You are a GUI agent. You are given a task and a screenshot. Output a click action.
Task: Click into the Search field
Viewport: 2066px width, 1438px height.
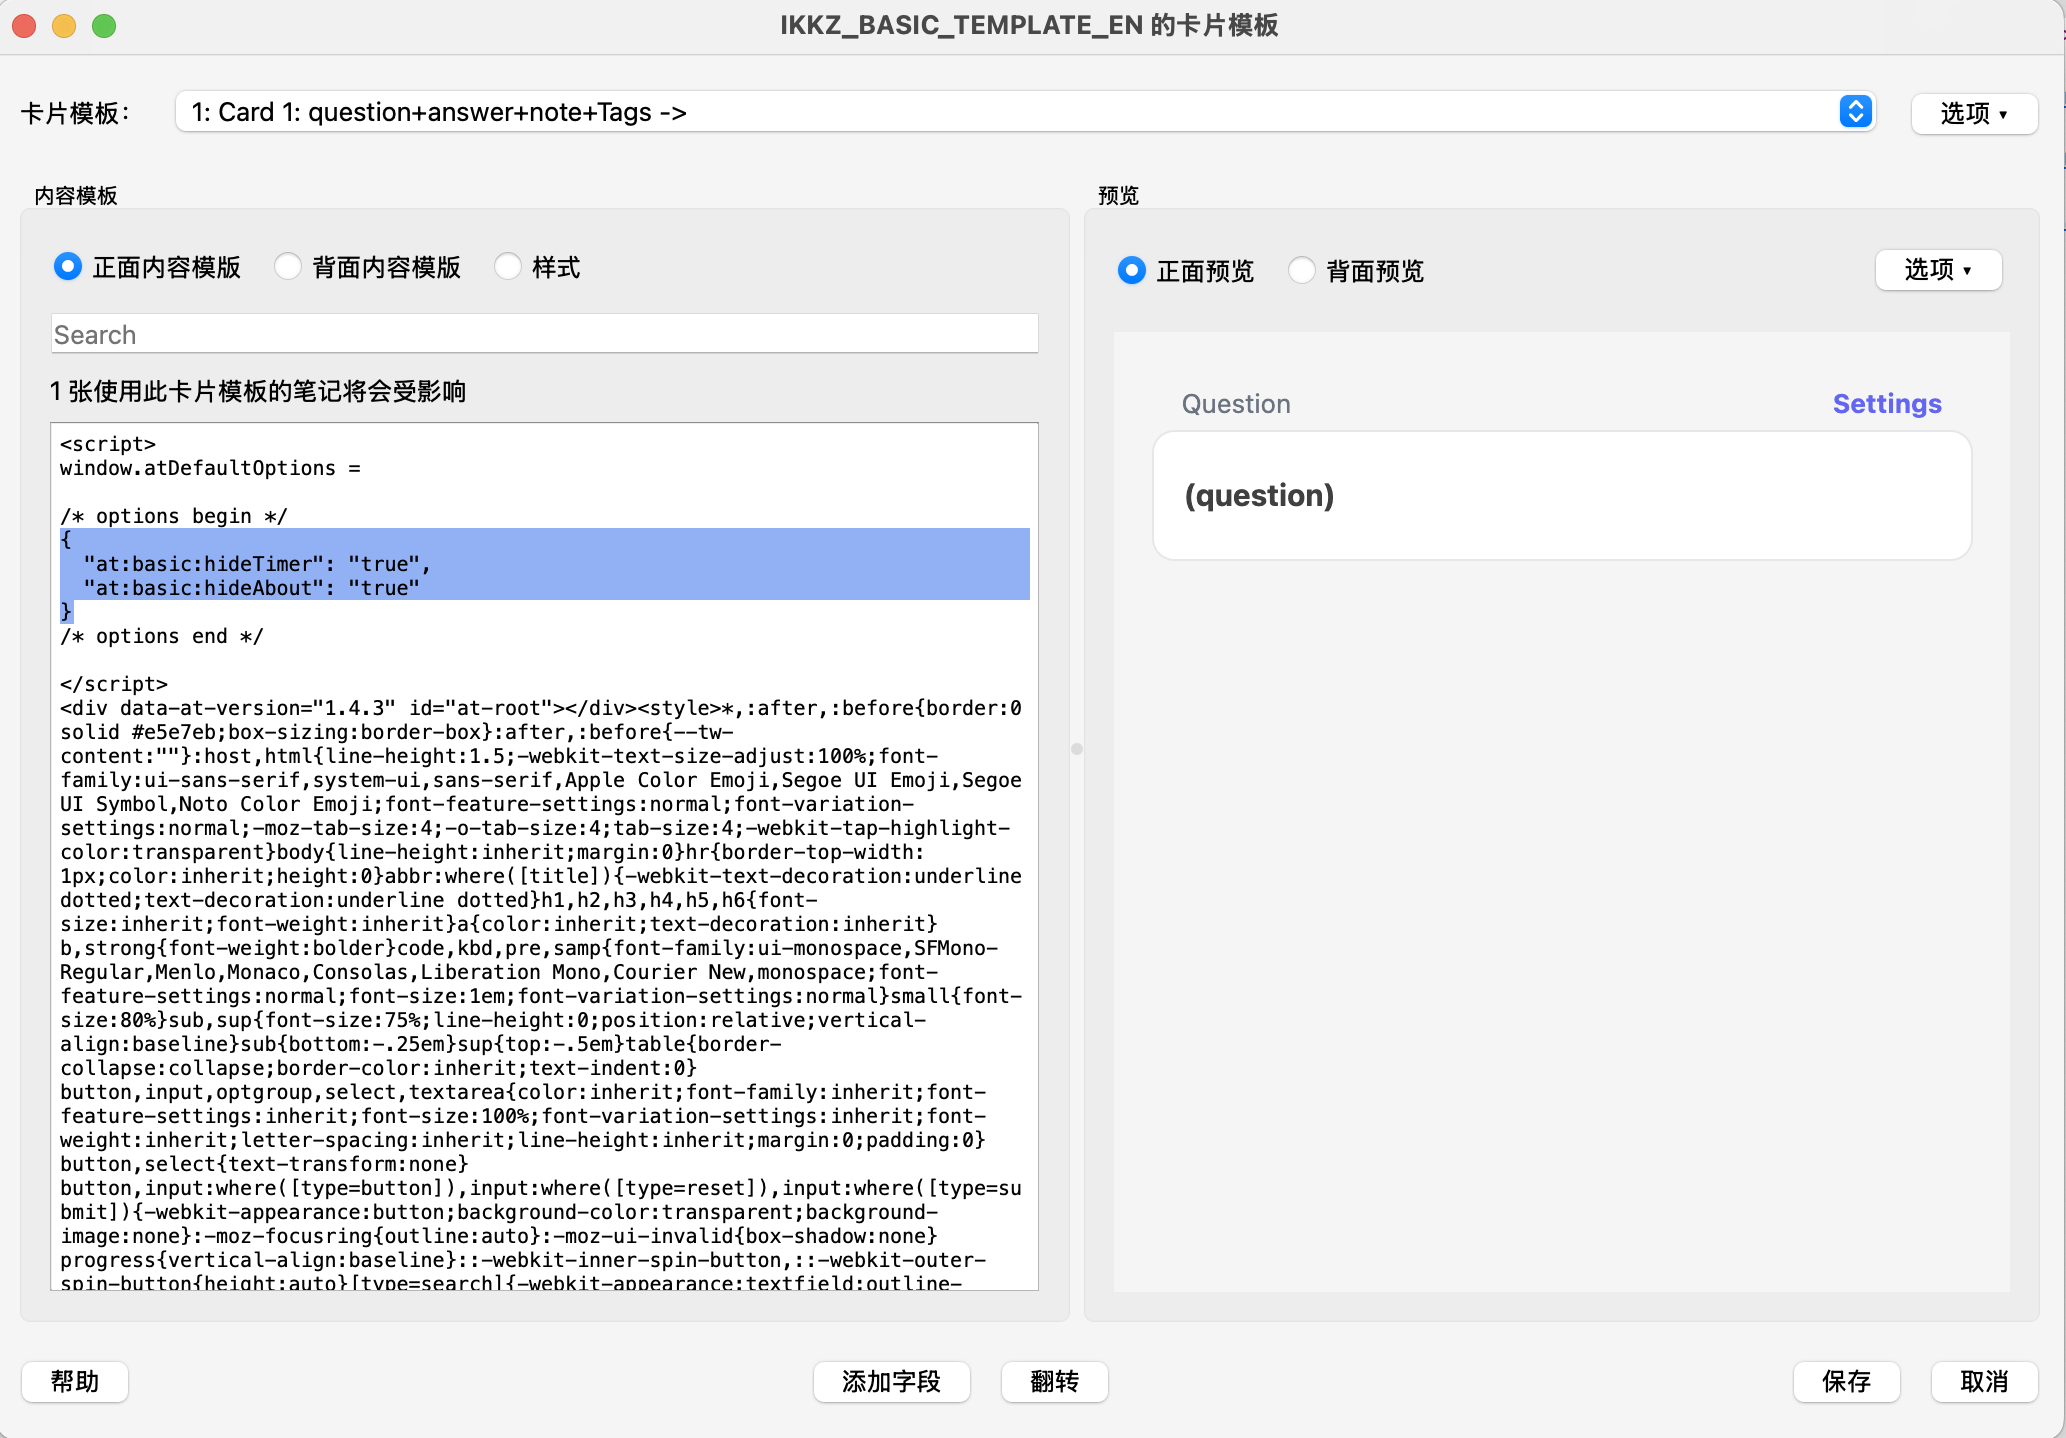click(x=544, y=334)
